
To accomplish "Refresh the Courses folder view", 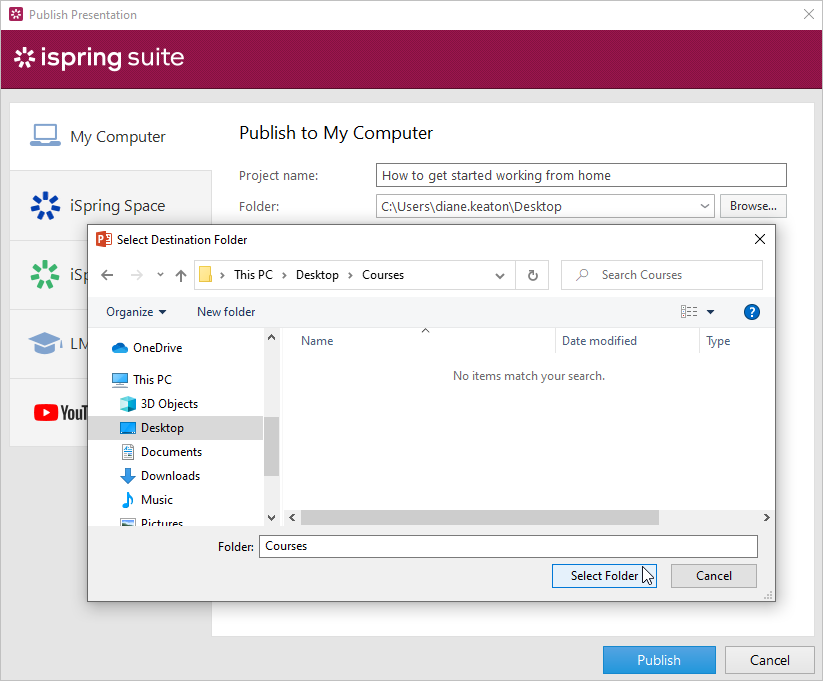I will 532,275.
